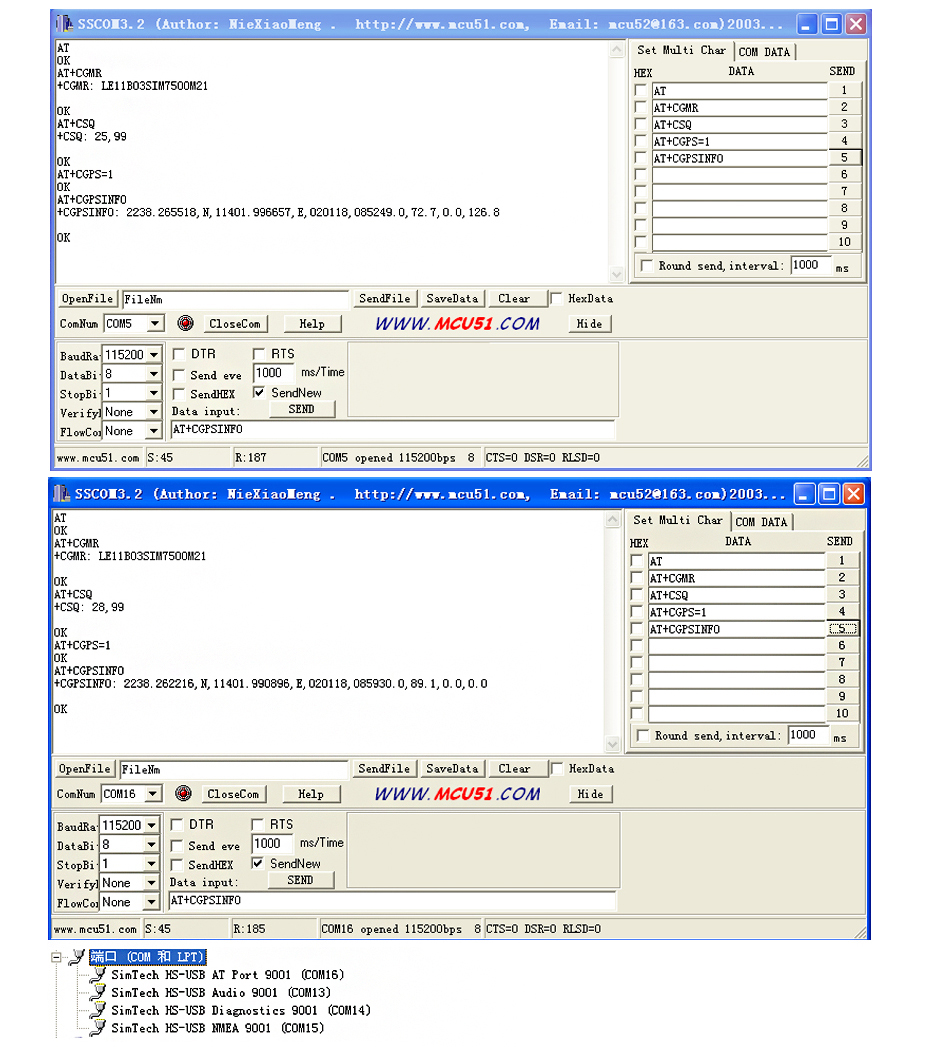The height and width of the screenshot is (1047, 930).
Task: Send AT+CGPS=1 using button 4 in COM16 window
Action: pos(842,611)
